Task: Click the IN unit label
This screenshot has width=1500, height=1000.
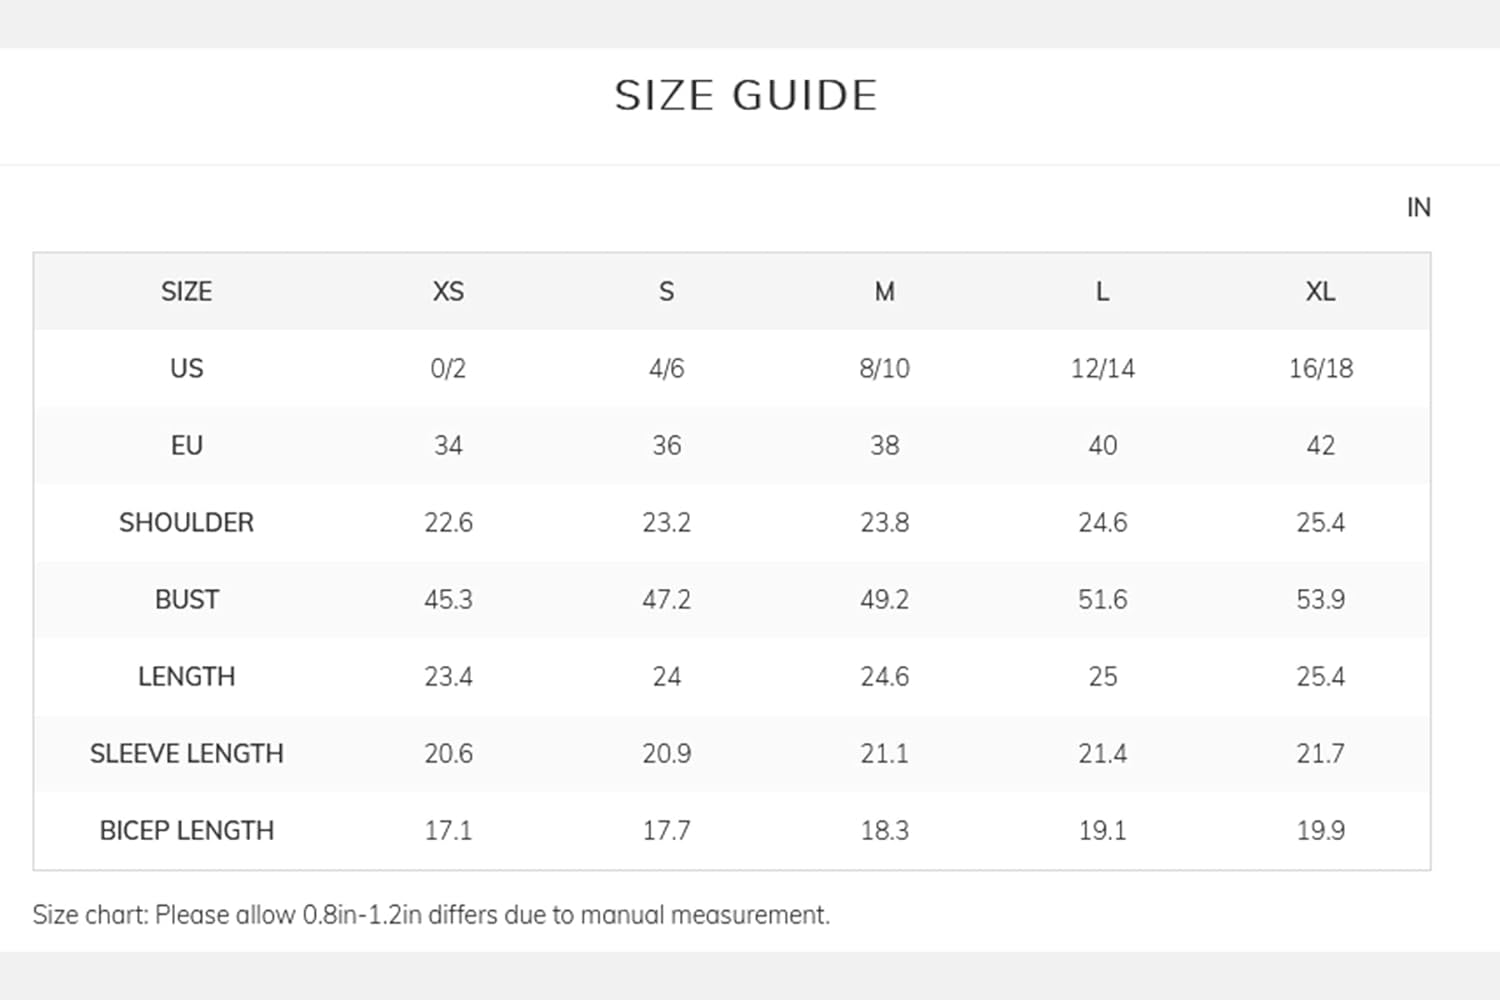Action: 1418,207
